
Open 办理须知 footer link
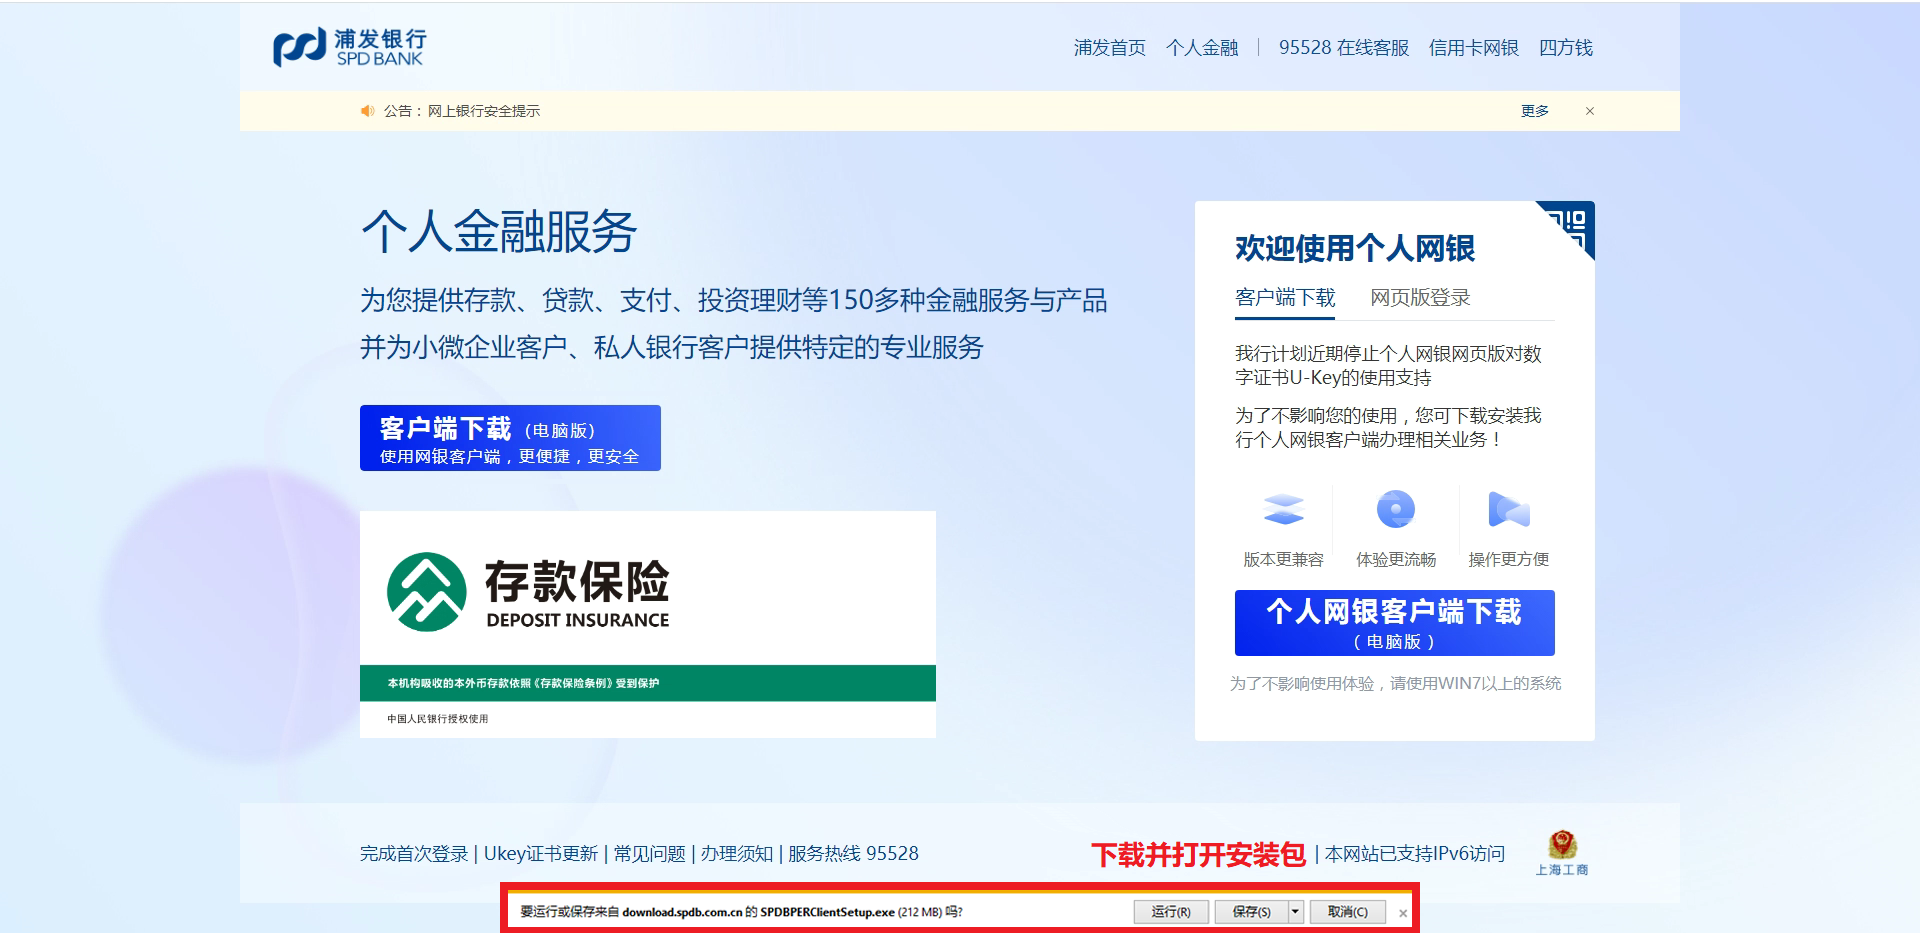pos(737,853)
